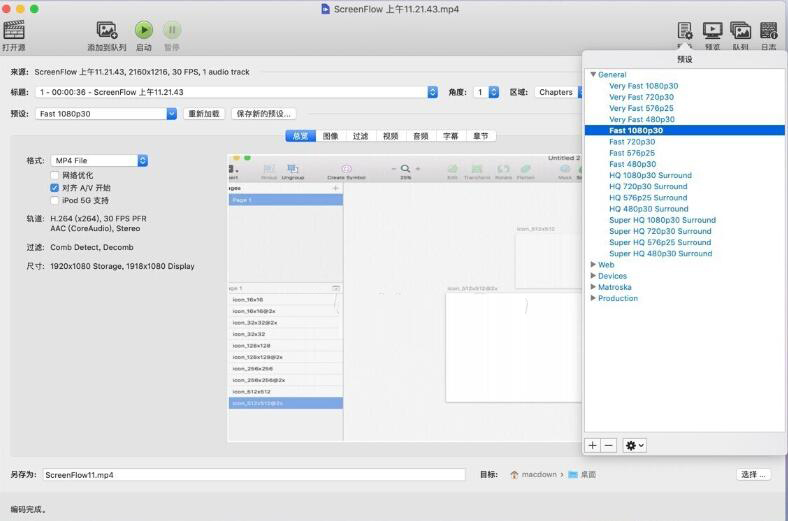This screenshot has width=788, height=521.
Task: Select the HQ 1080p30 Surround preset
Action: click(650, 175)
